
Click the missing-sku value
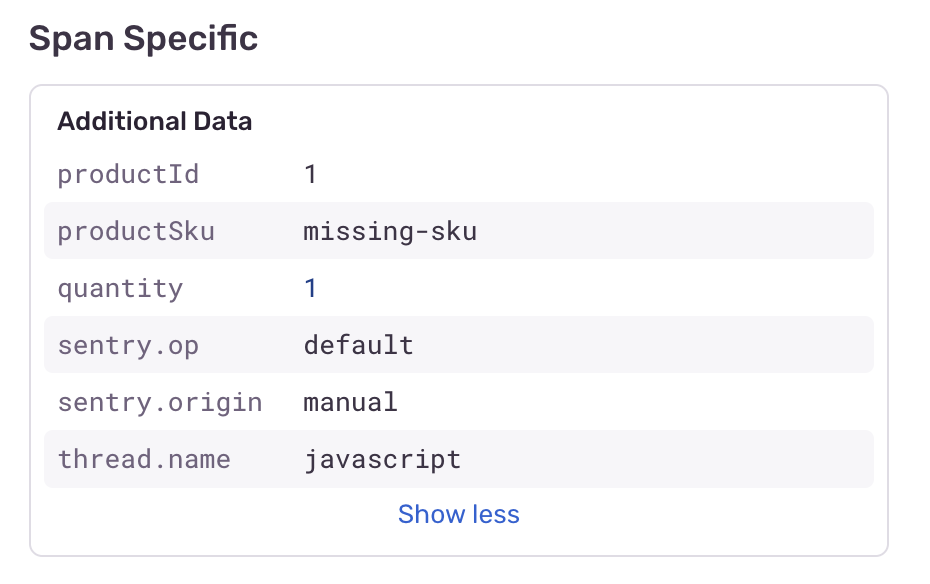[390, 231]
